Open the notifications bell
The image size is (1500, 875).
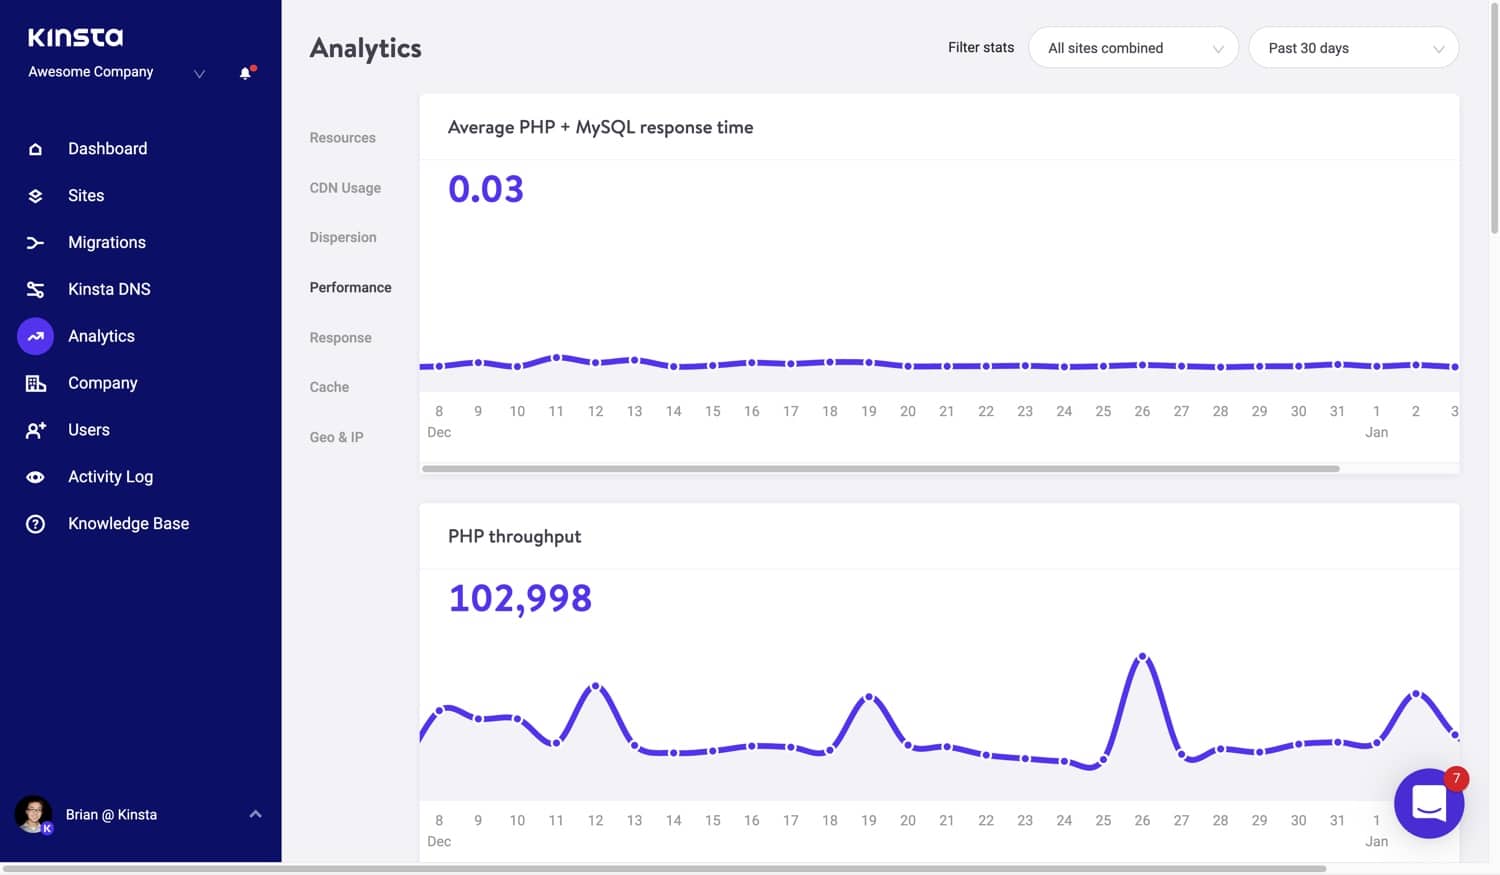click(x=246, y=73)
